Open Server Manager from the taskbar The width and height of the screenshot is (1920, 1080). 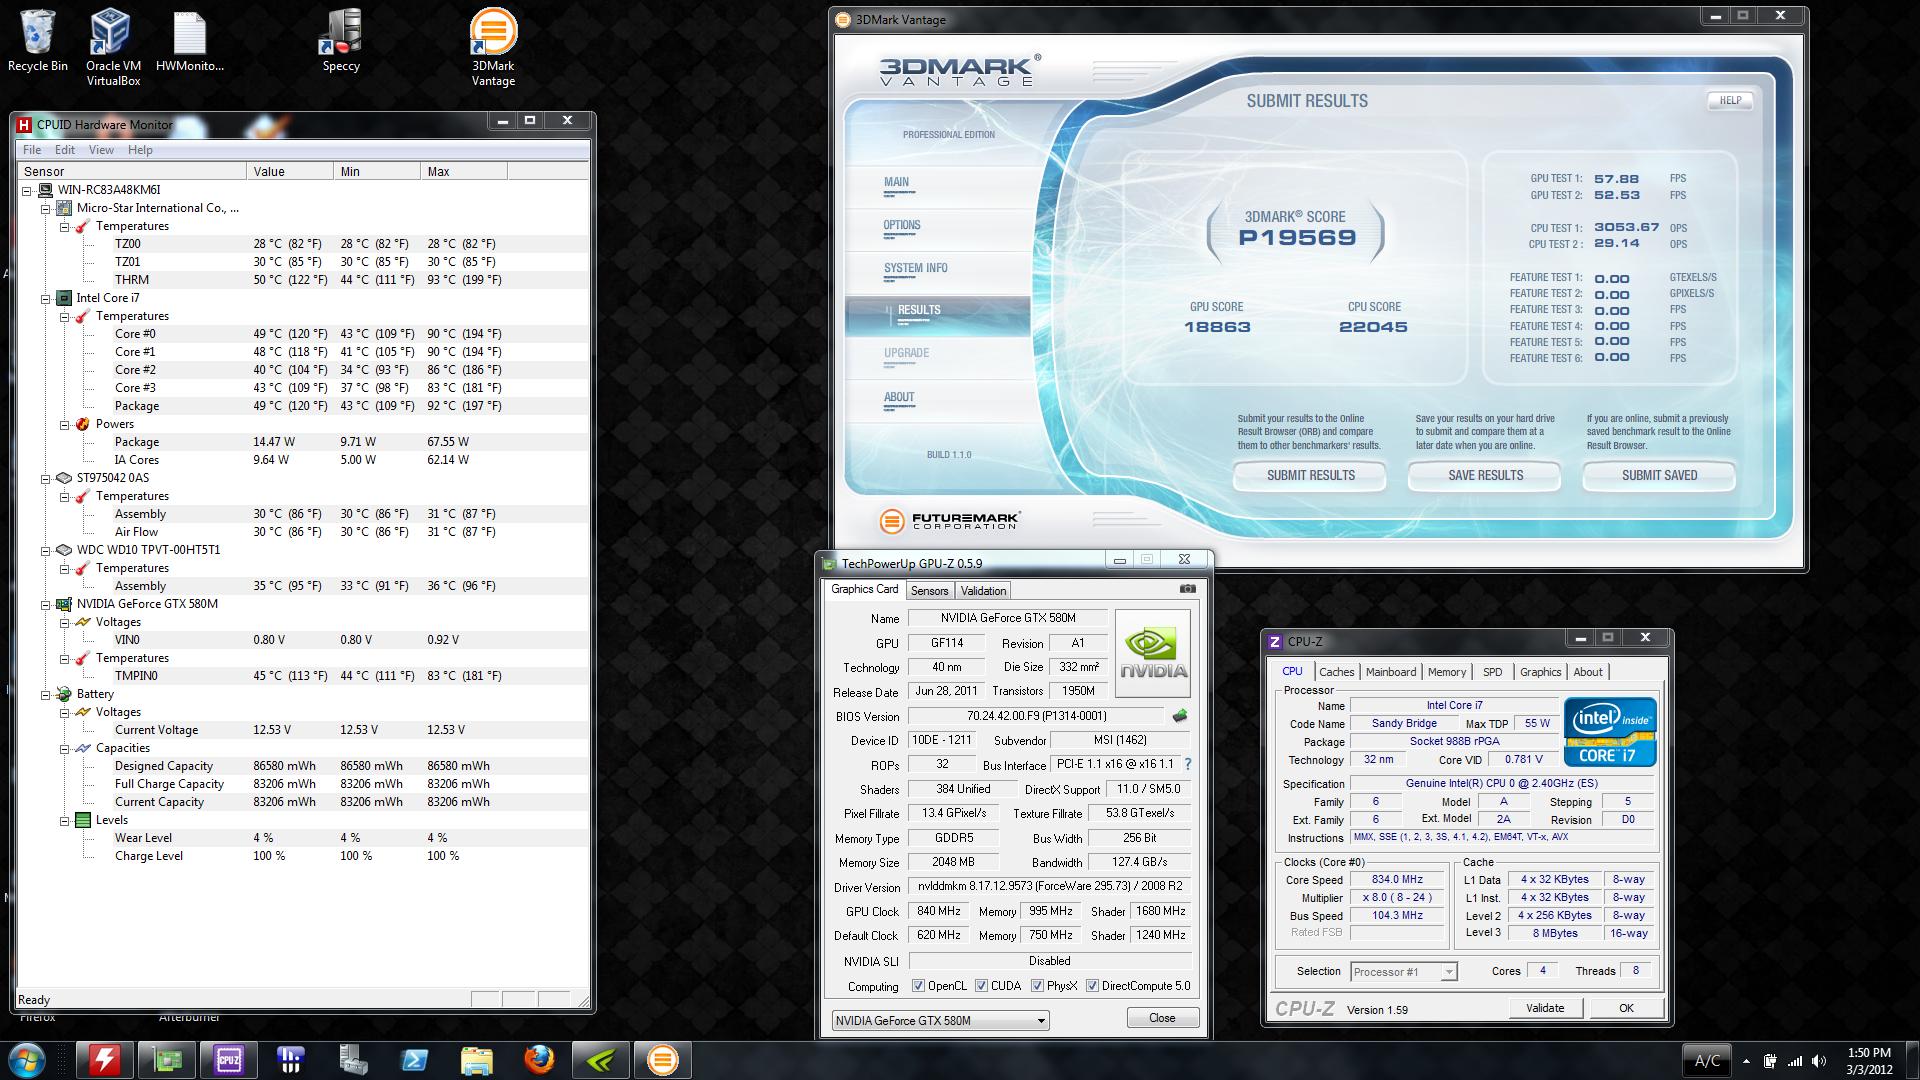coord(353,1060)
